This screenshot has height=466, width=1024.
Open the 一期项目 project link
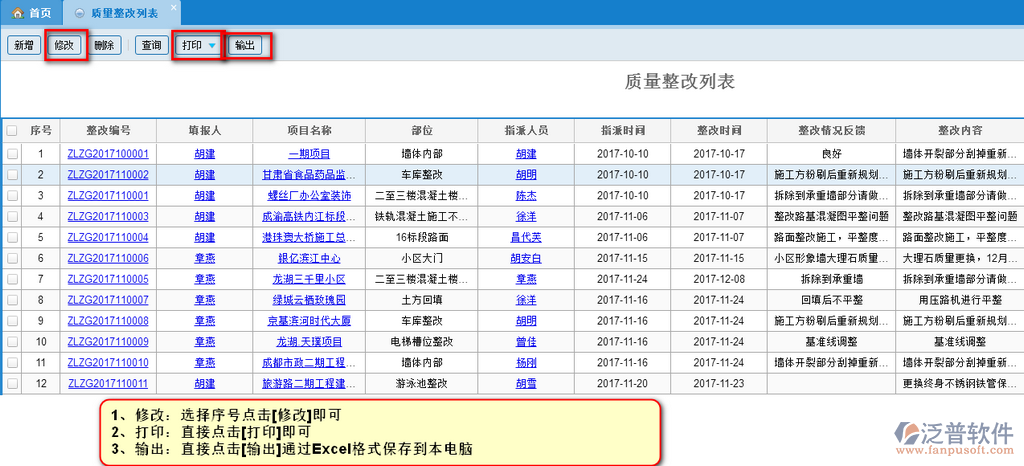click(x=309, y=154)
